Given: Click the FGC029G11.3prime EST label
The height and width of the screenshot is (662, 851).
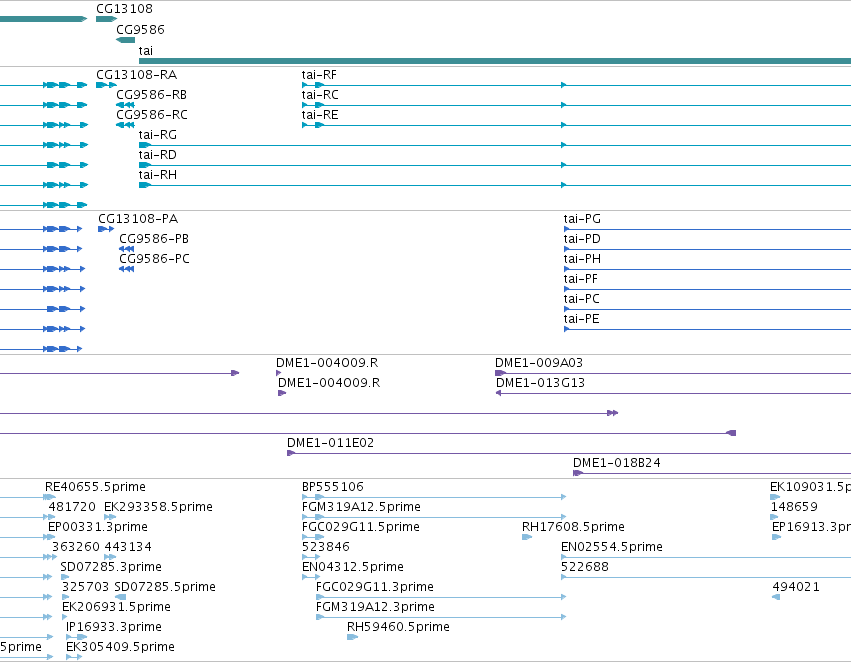Looking at the screenshot, I should (x=374, y=587).
